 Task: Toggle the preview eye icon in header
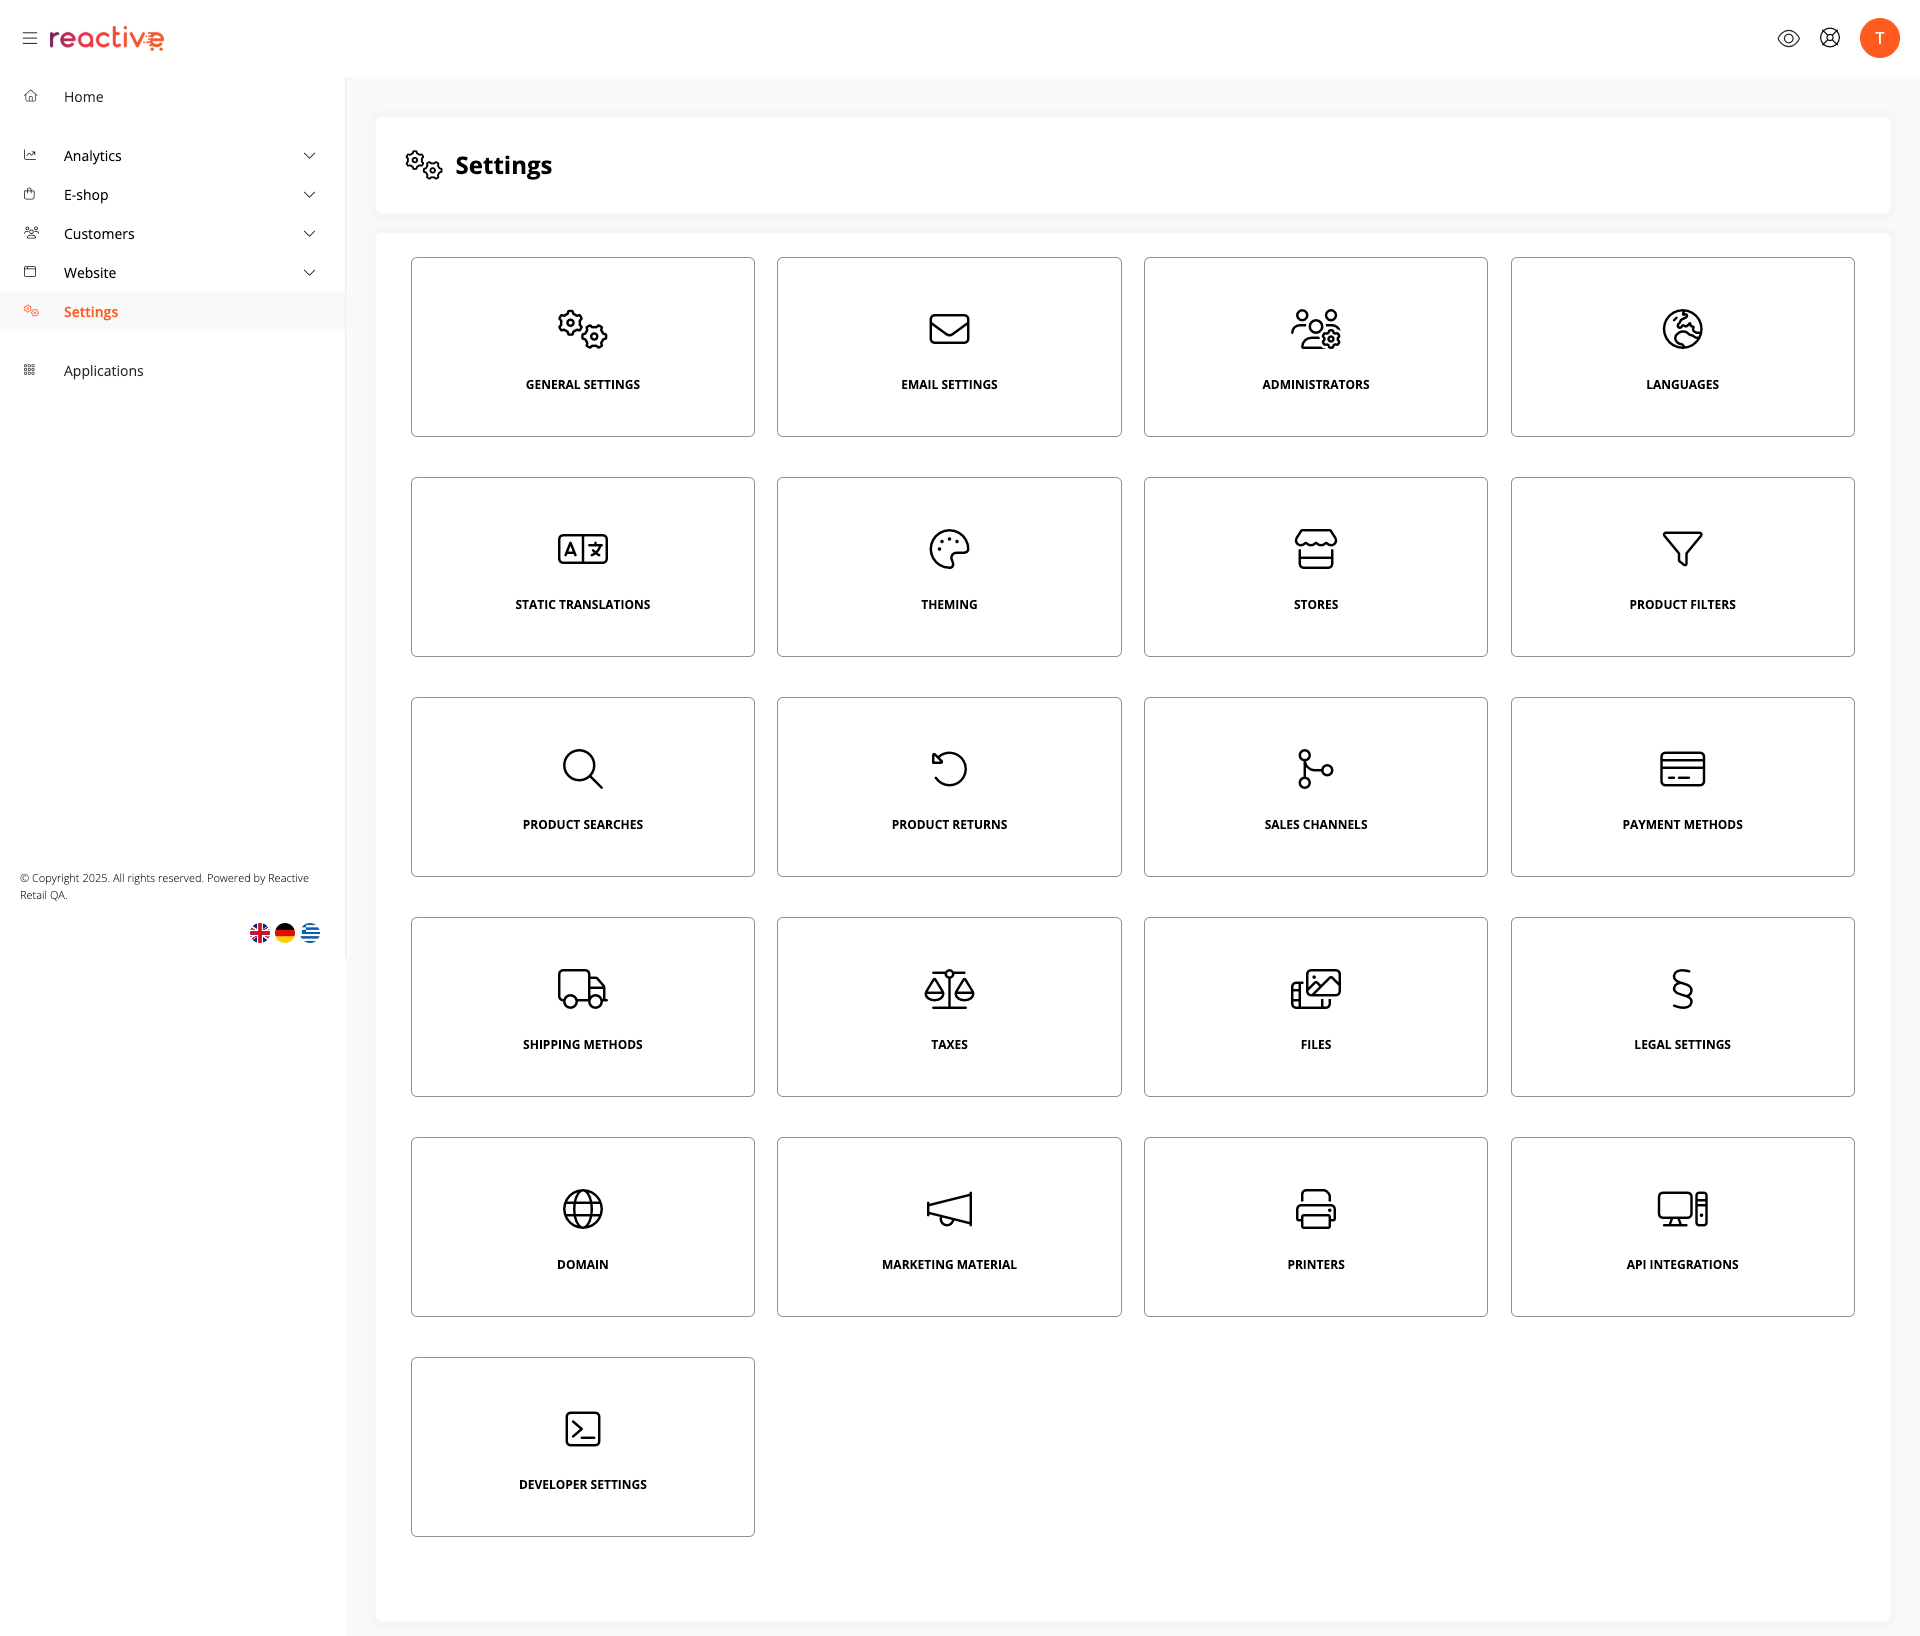(1788, 38)
